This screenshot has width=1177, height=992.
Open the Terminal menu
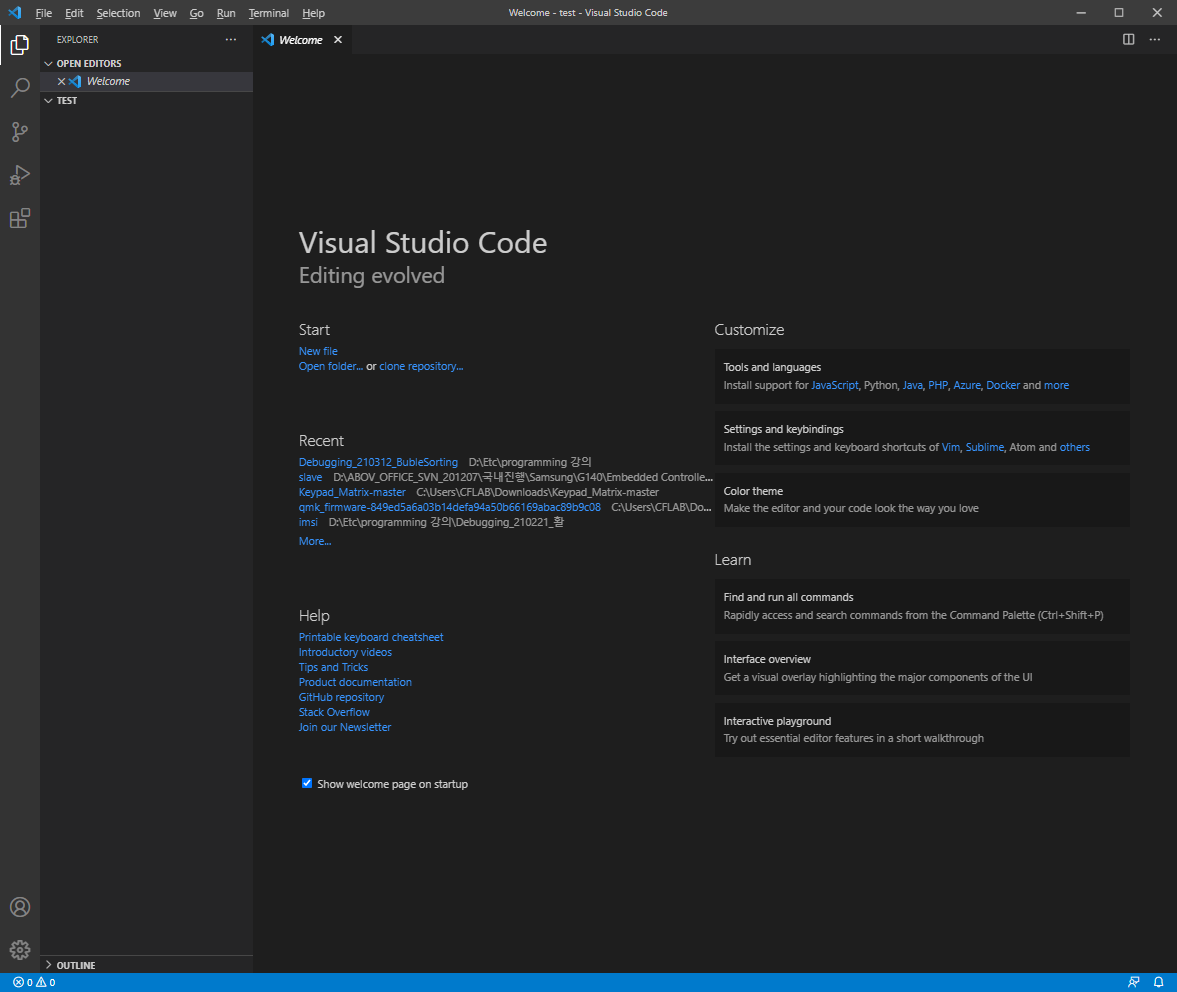[269, 13]
